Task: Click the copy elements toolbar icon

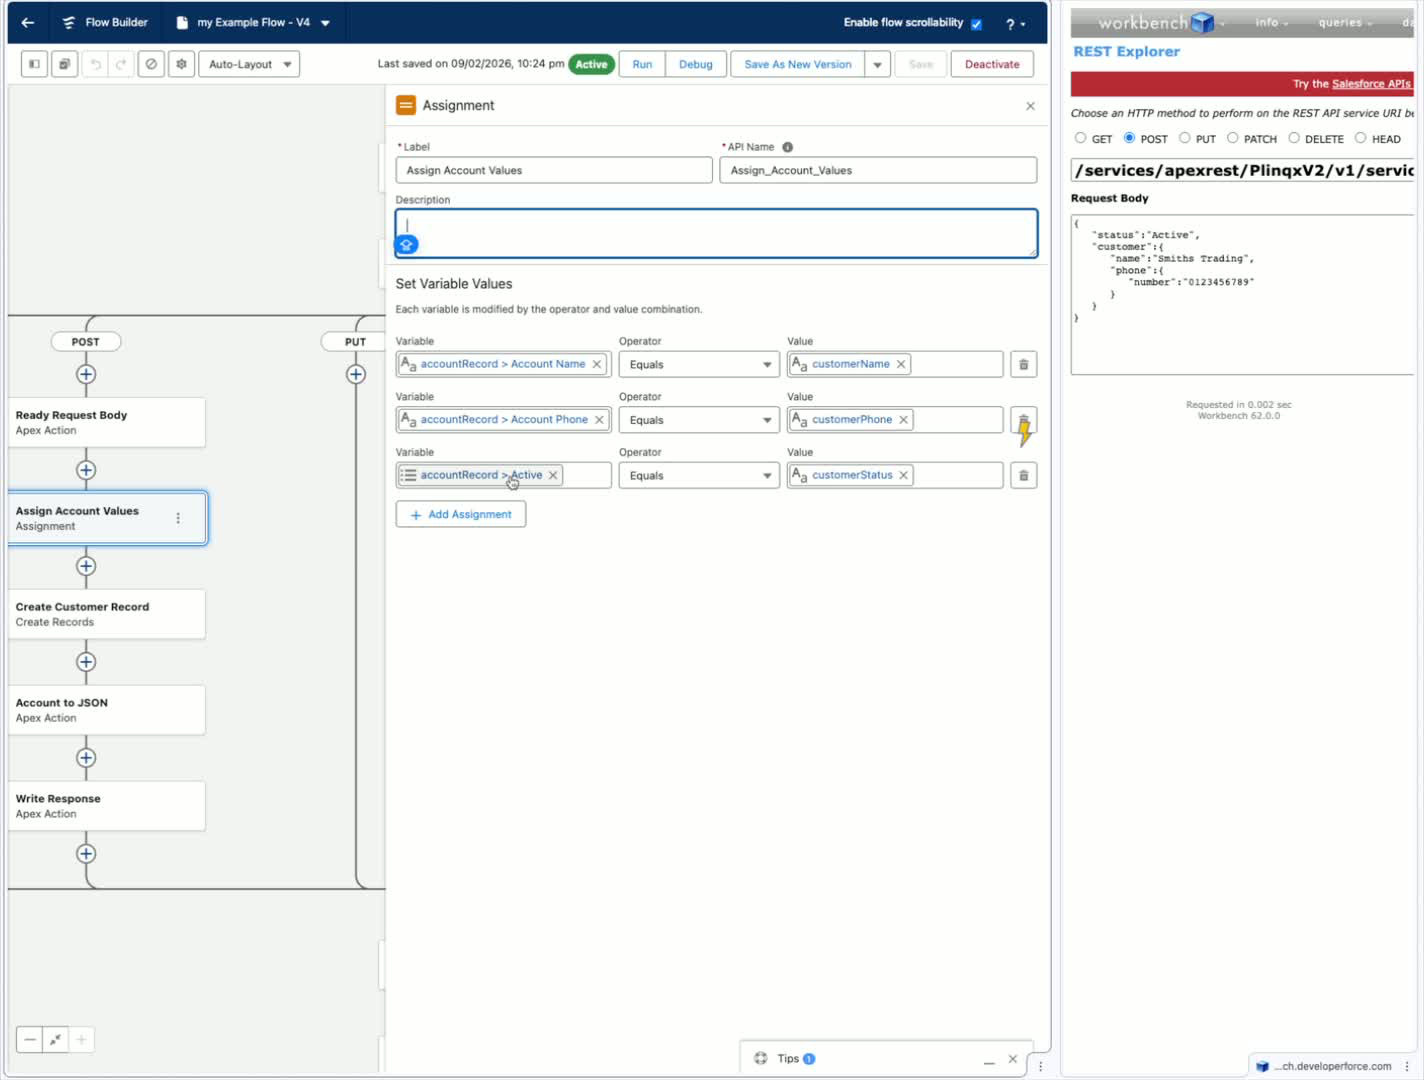Action: point(64,64)
